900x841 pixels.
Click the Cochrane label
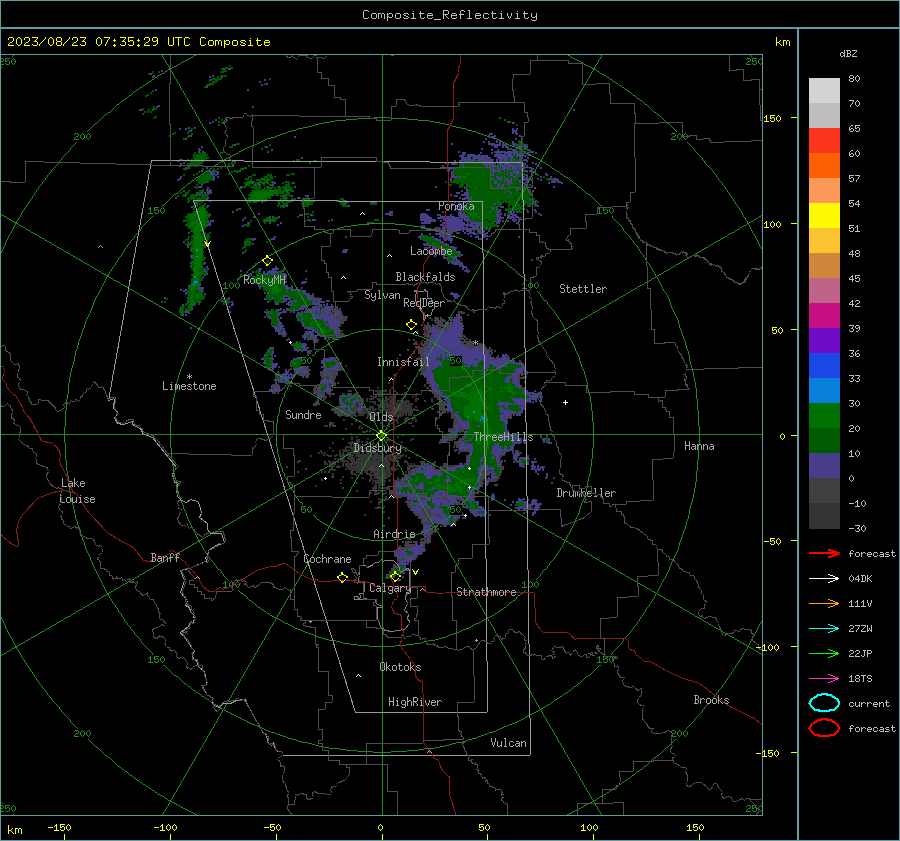click(x=327, y=559)
